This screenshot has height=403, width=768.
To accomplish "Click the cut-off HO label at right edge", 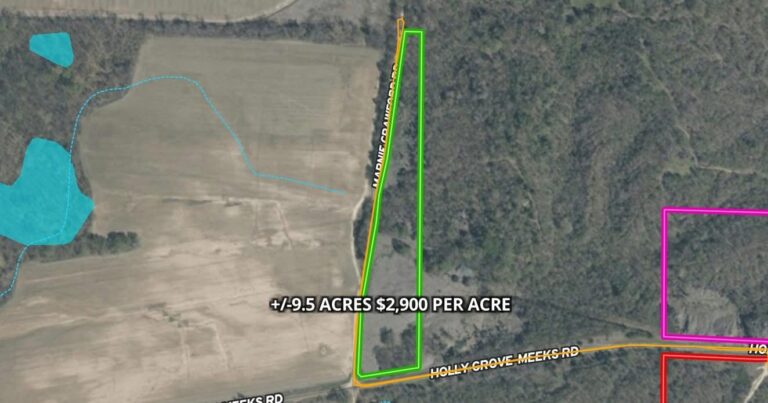I will pos(758,349).
